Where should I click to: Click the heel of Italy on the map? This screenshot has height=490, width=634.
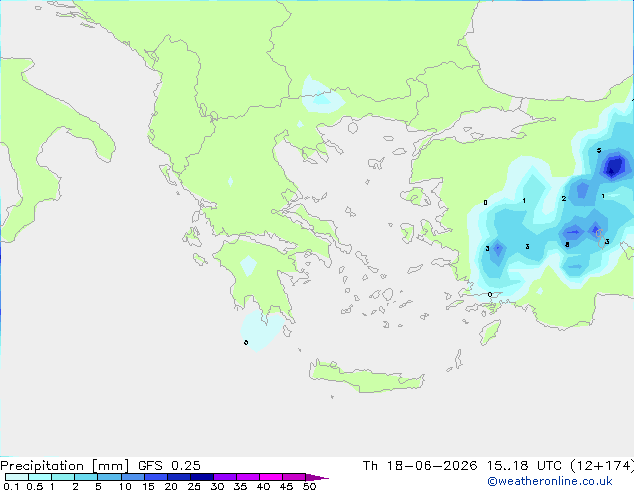104,148
